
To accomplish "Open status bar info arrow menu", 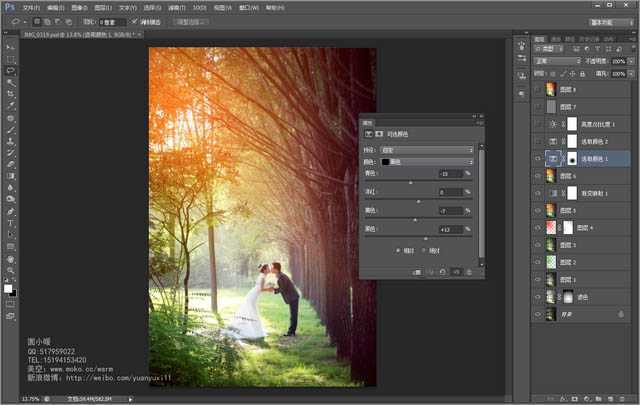I will tap(131, 399).
